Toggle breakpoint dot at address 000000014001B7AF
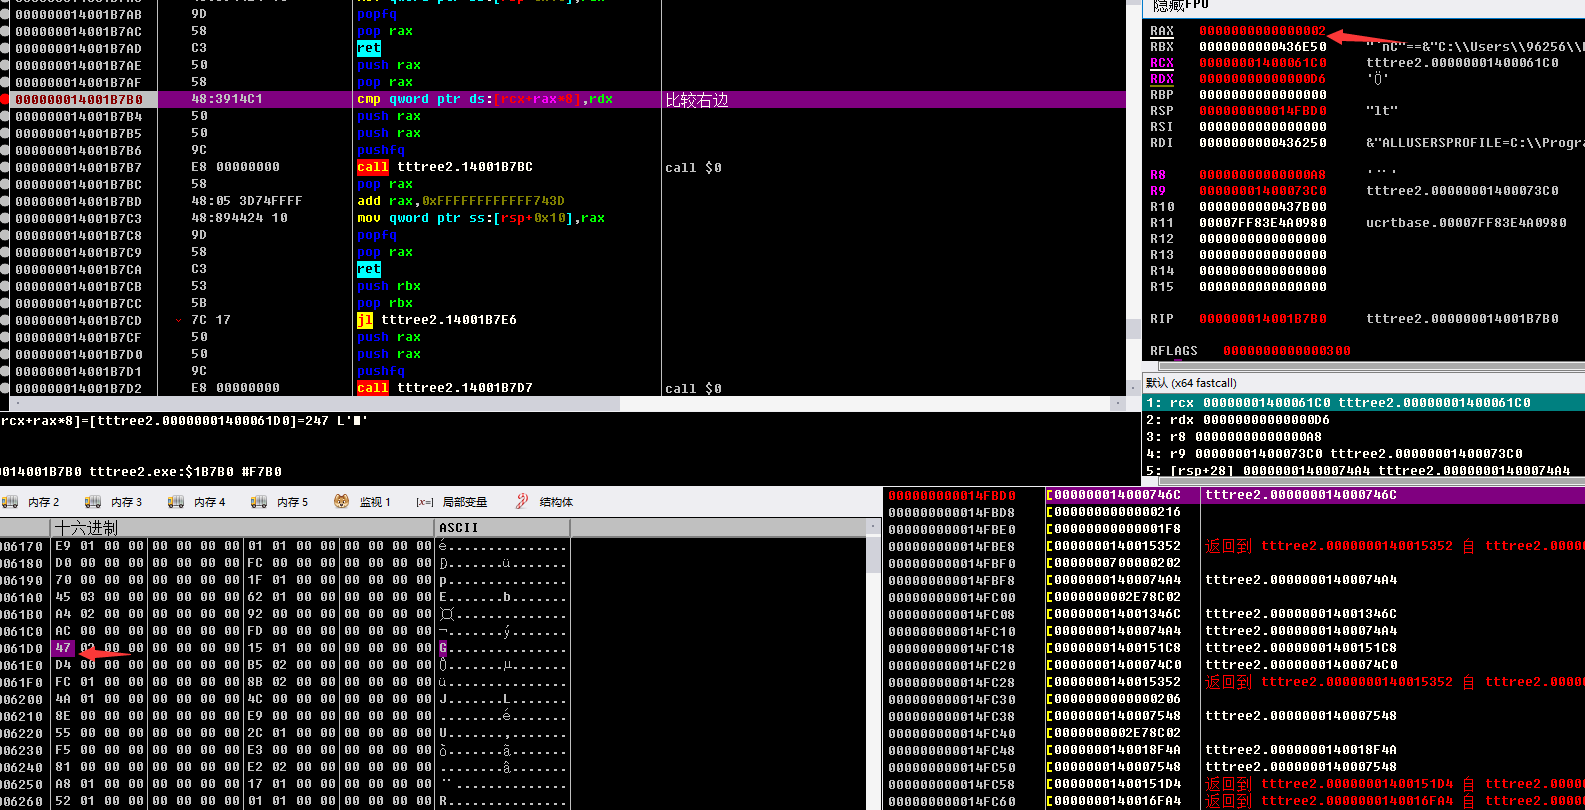Screen dimensions: 1585x810 pyautogui.click(x=5, y=82)
